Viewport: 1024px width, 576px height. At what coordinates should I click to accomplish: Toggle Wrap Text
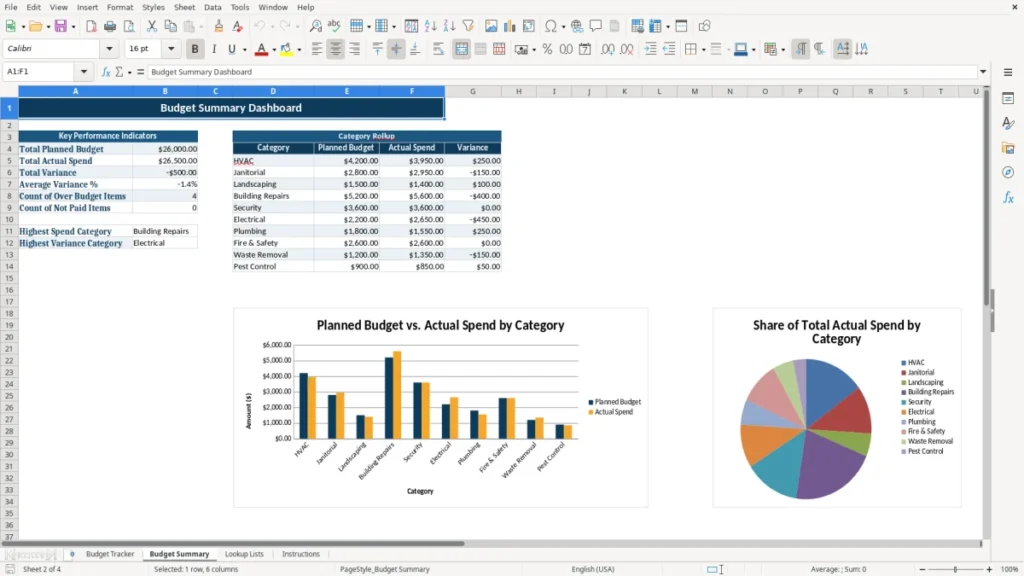point(438,49)
